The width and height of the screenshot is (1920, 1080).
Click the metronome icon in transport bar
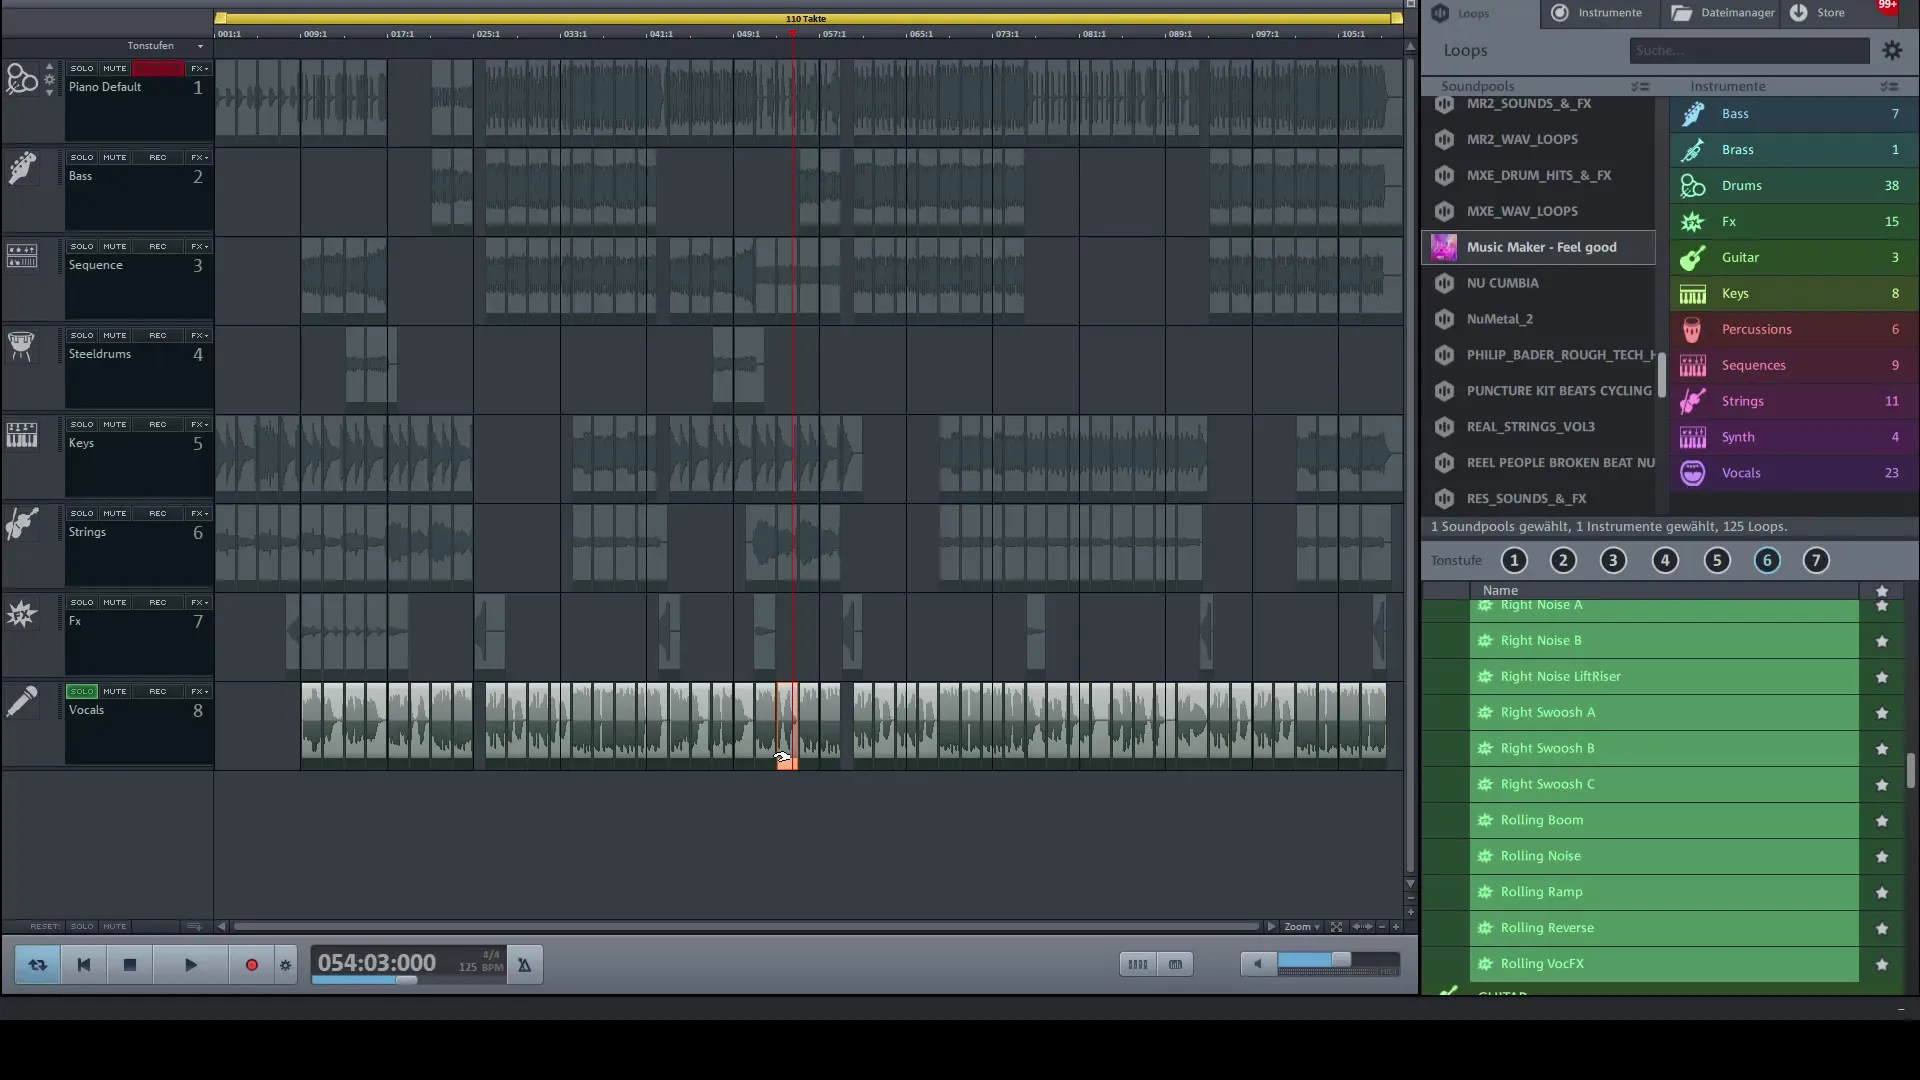524,965
